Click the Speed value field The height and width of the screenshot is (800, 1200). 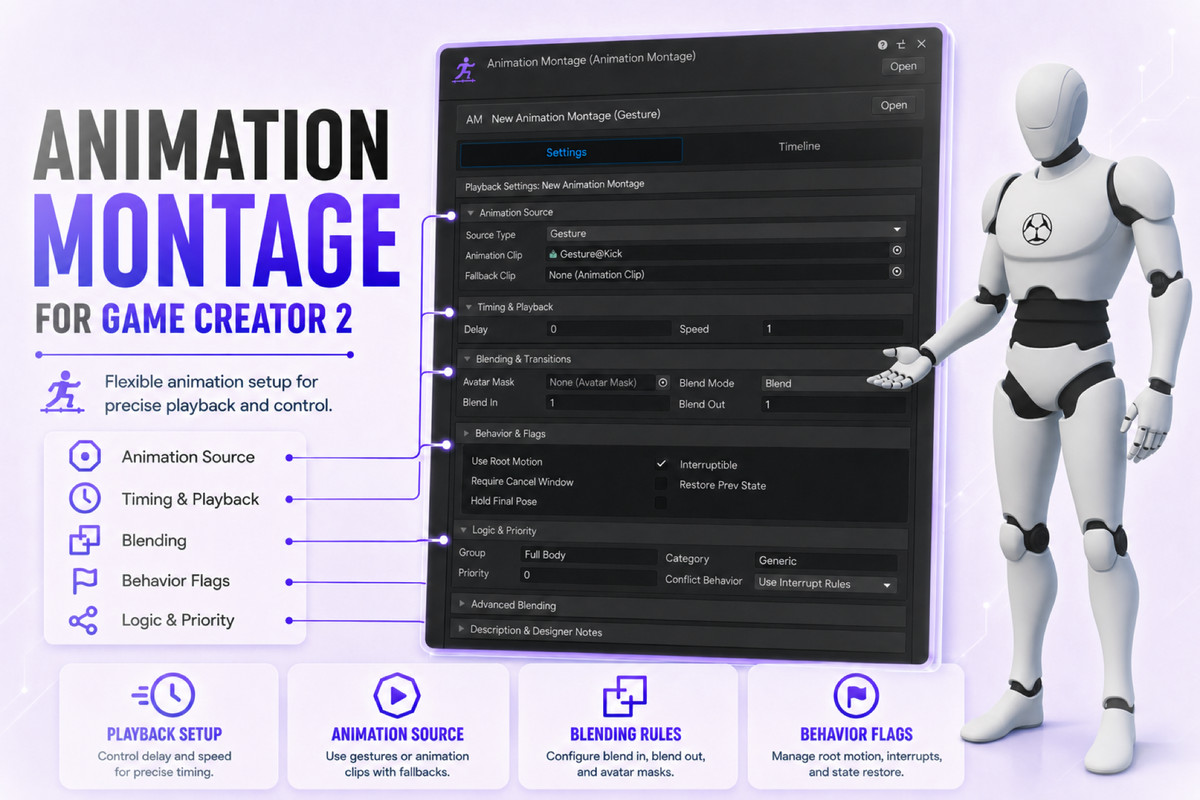(832, 328)
